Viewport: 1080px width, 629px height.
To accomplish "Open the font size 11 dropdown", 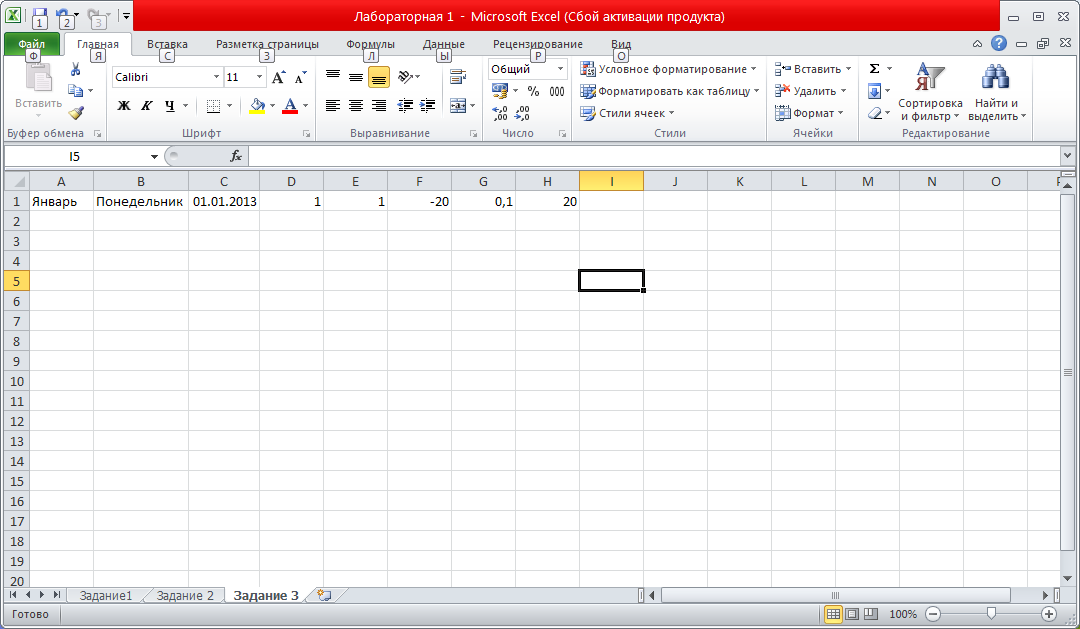I will (x=259, y=77).
